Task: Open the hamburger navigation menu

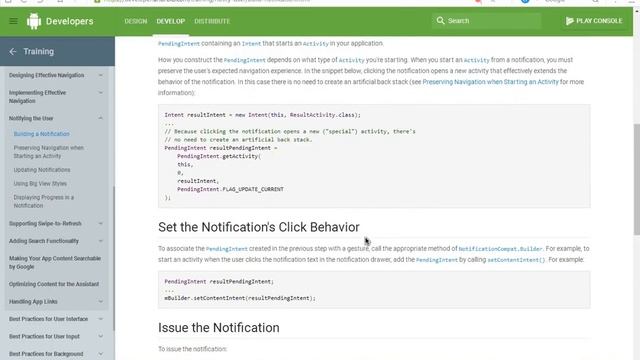Action: pyautogui.click(x=13, y=21)
